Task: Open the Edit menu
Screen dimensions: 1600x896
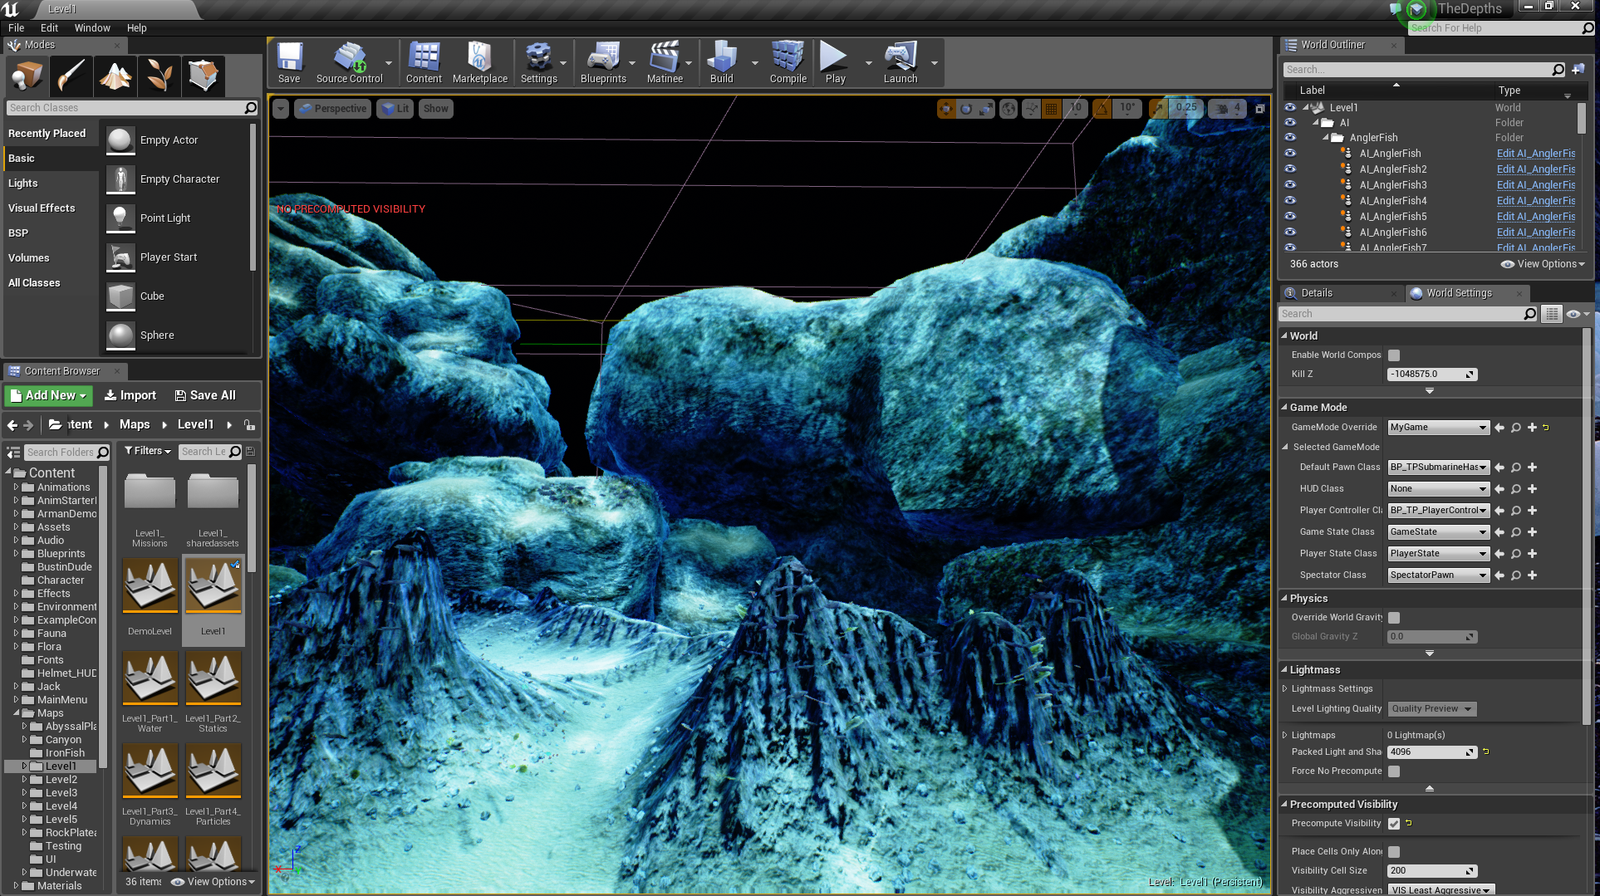Action: coord(49,28)
